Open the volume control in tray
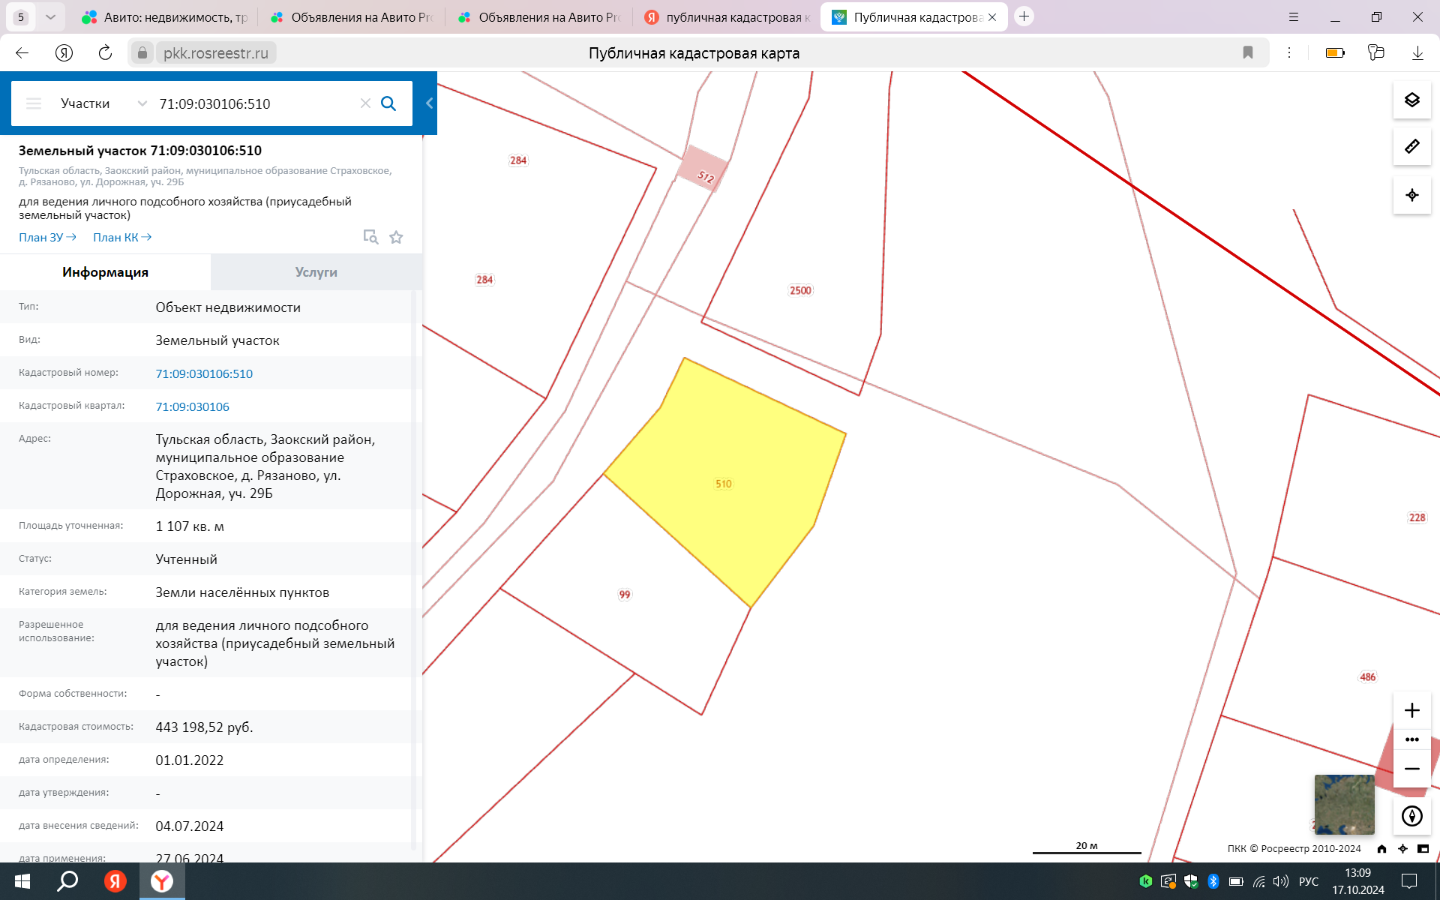Screen dimensions: 1440x900 (1281, 882)
